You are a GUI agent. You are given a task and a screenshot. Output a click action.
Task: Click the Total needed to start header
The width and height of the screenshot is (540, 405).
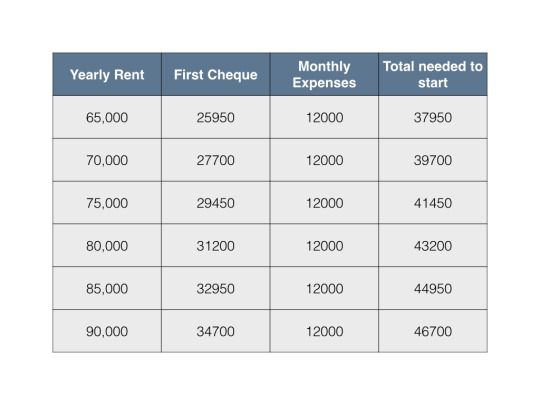(433, 74)
